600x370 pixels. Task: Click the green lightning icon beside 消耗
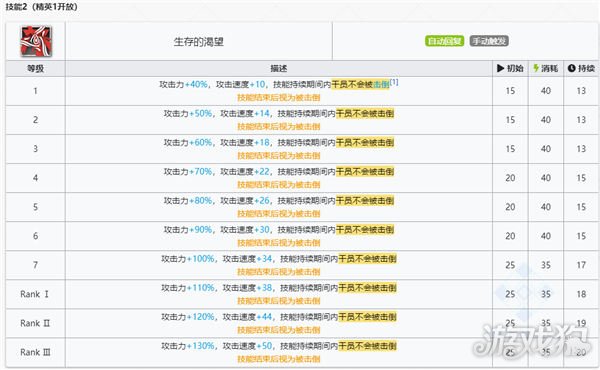point(536,68)
